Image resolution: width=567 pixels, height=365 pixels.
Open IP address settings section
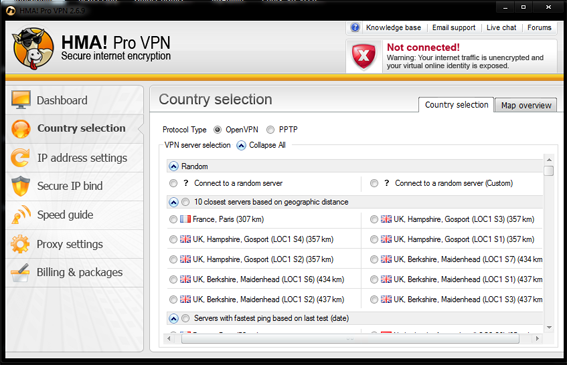74,158
